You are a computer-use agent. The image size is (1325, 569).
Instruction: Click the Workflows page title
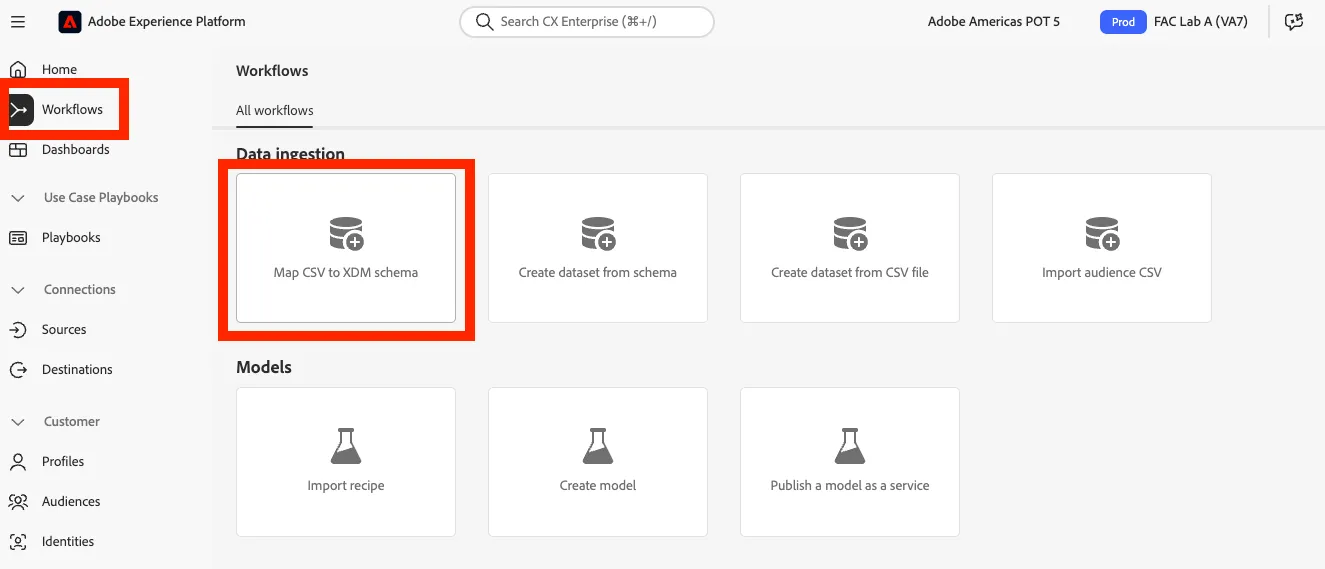point(272,71)
